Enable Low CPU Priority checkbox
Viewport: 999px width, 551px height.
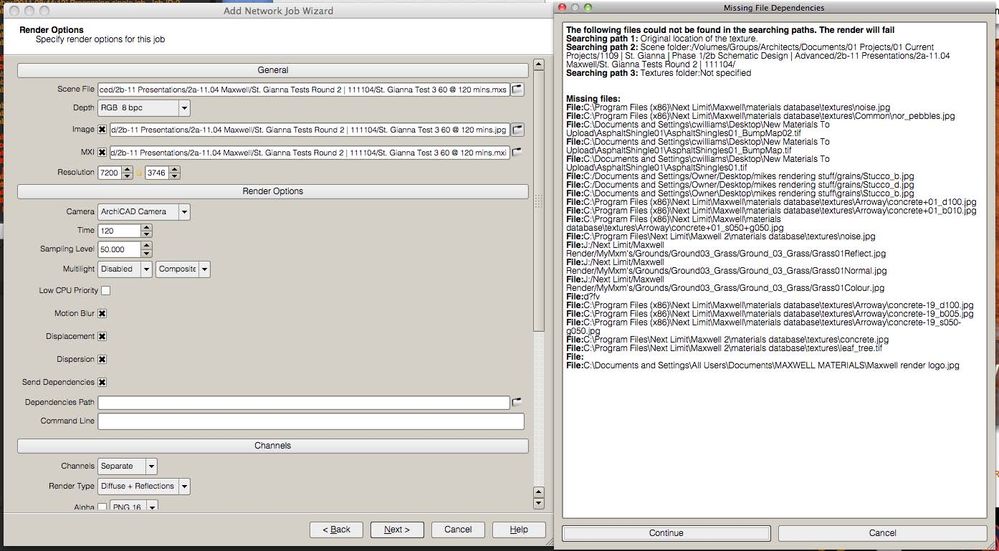coord(106,290)
